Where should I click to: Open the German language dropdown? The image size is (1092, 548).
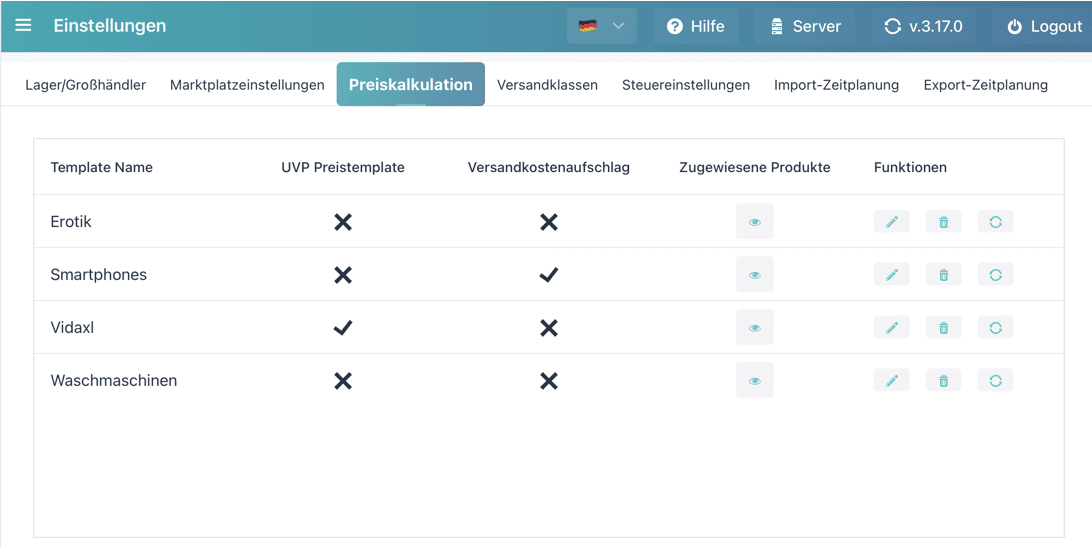[x=601, y=26]
